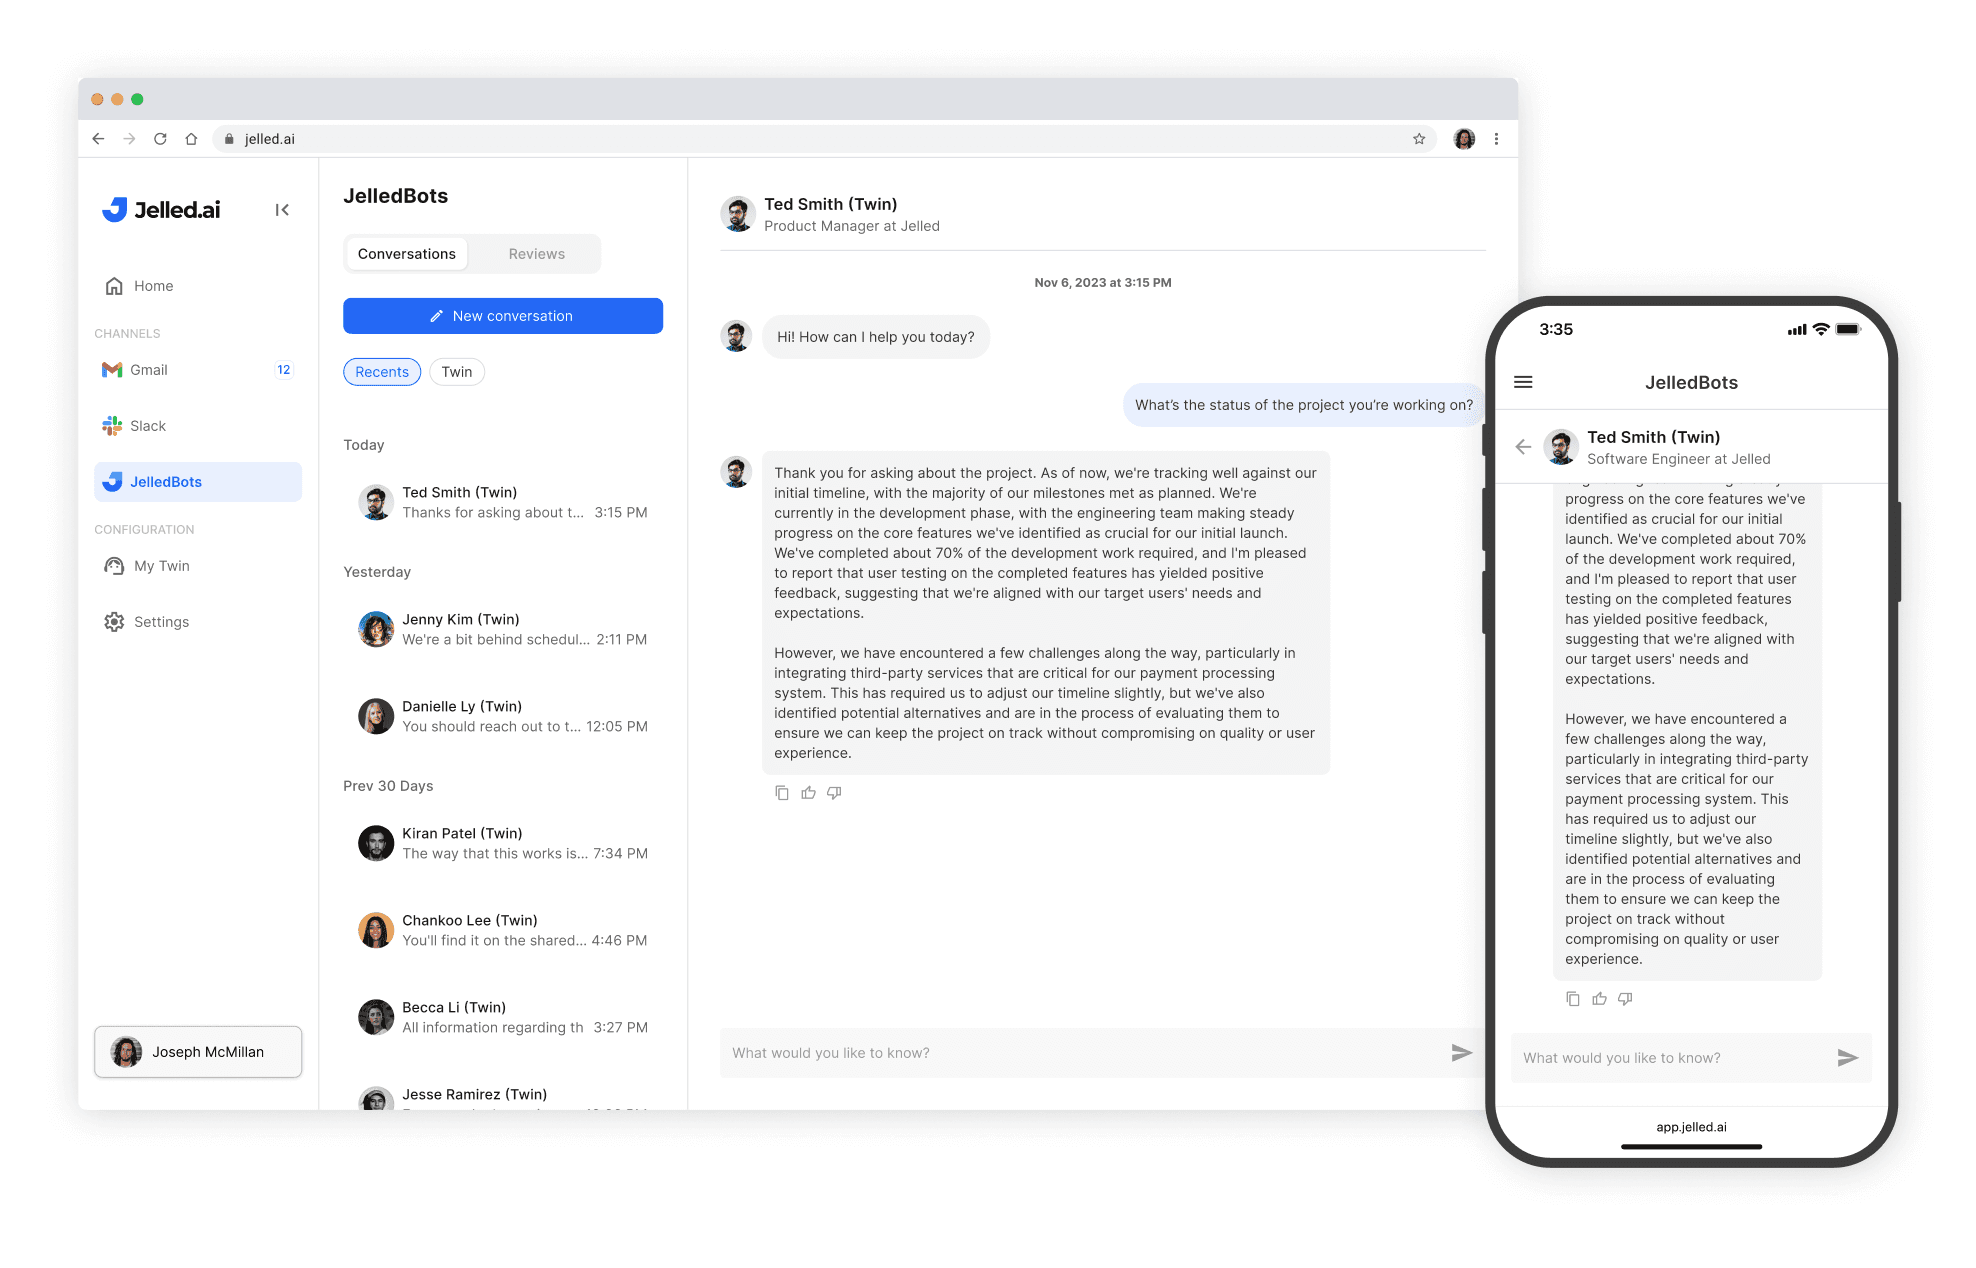Image resolution: width=1976 pixels, height=1268 pixels.
Task: Reload the browser page
Action: click(x=160, y=139)
